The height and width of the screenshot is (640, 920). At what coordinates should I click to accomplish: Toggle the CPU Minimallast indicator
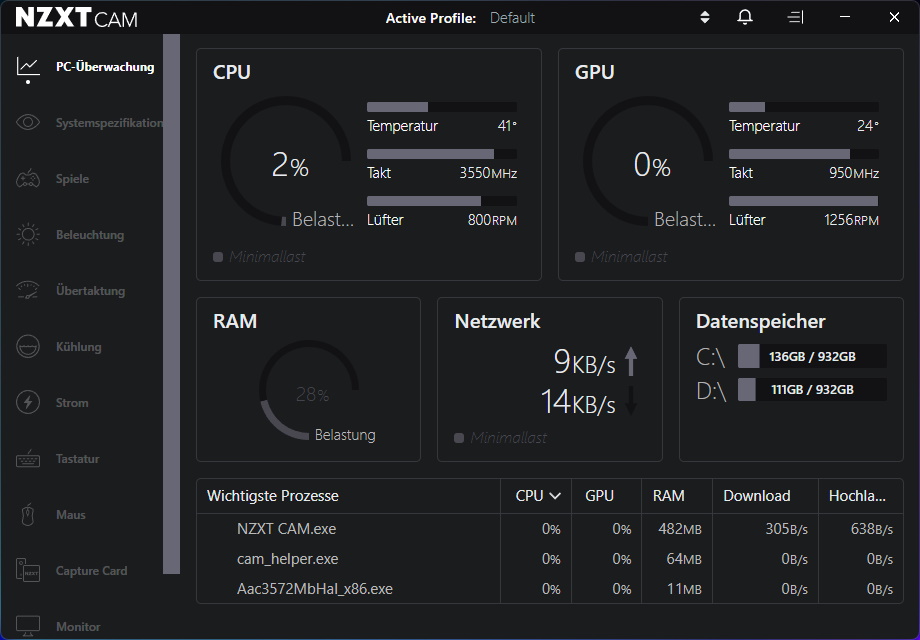pos(218,257)
